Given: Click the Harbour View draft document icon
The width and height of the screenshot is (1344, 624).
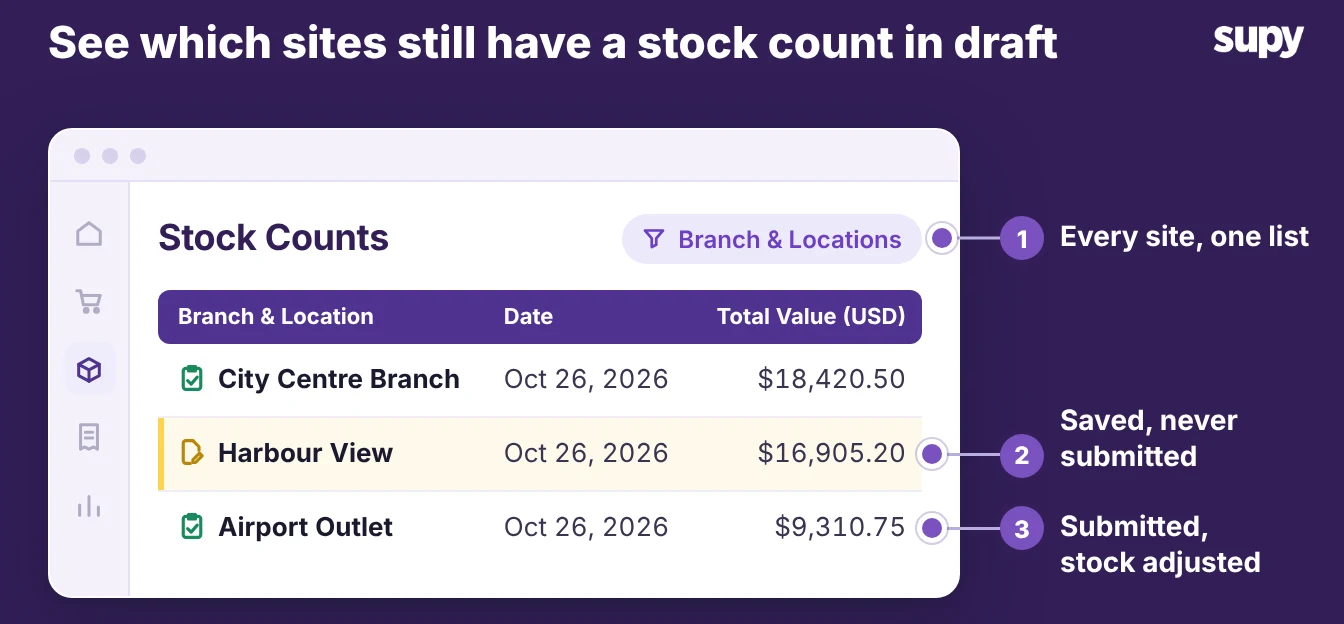Looking at the screenshot, I should pos(191,452).
